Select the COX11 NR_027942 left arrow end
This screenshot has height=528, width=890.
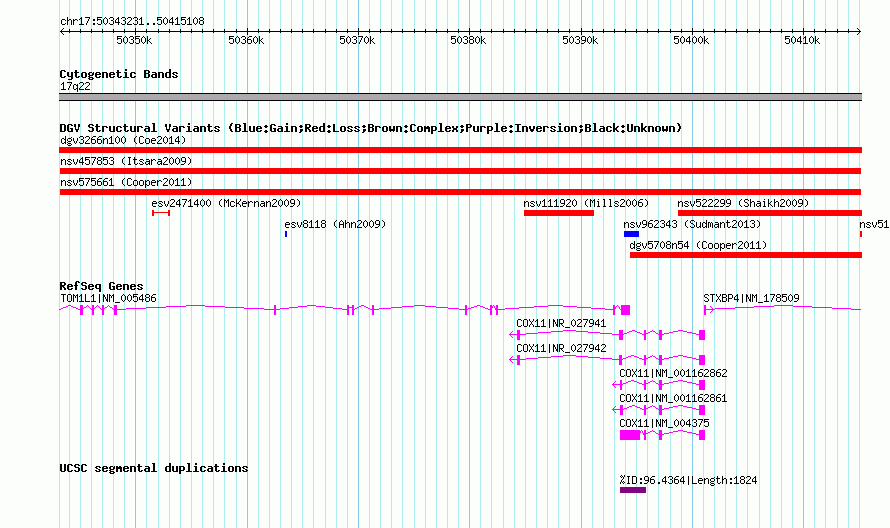tap(514, 360)
